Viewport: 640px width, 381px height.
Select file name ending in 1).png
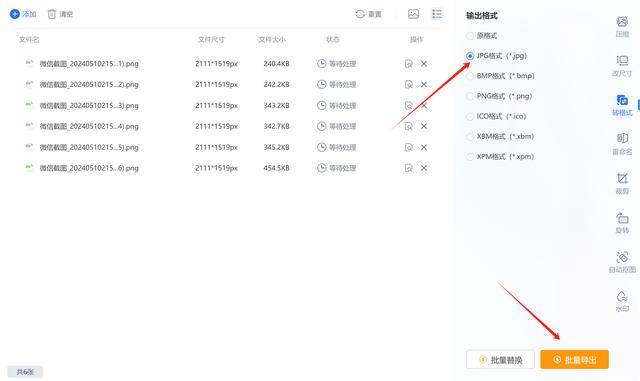click(x=89, y=64)
